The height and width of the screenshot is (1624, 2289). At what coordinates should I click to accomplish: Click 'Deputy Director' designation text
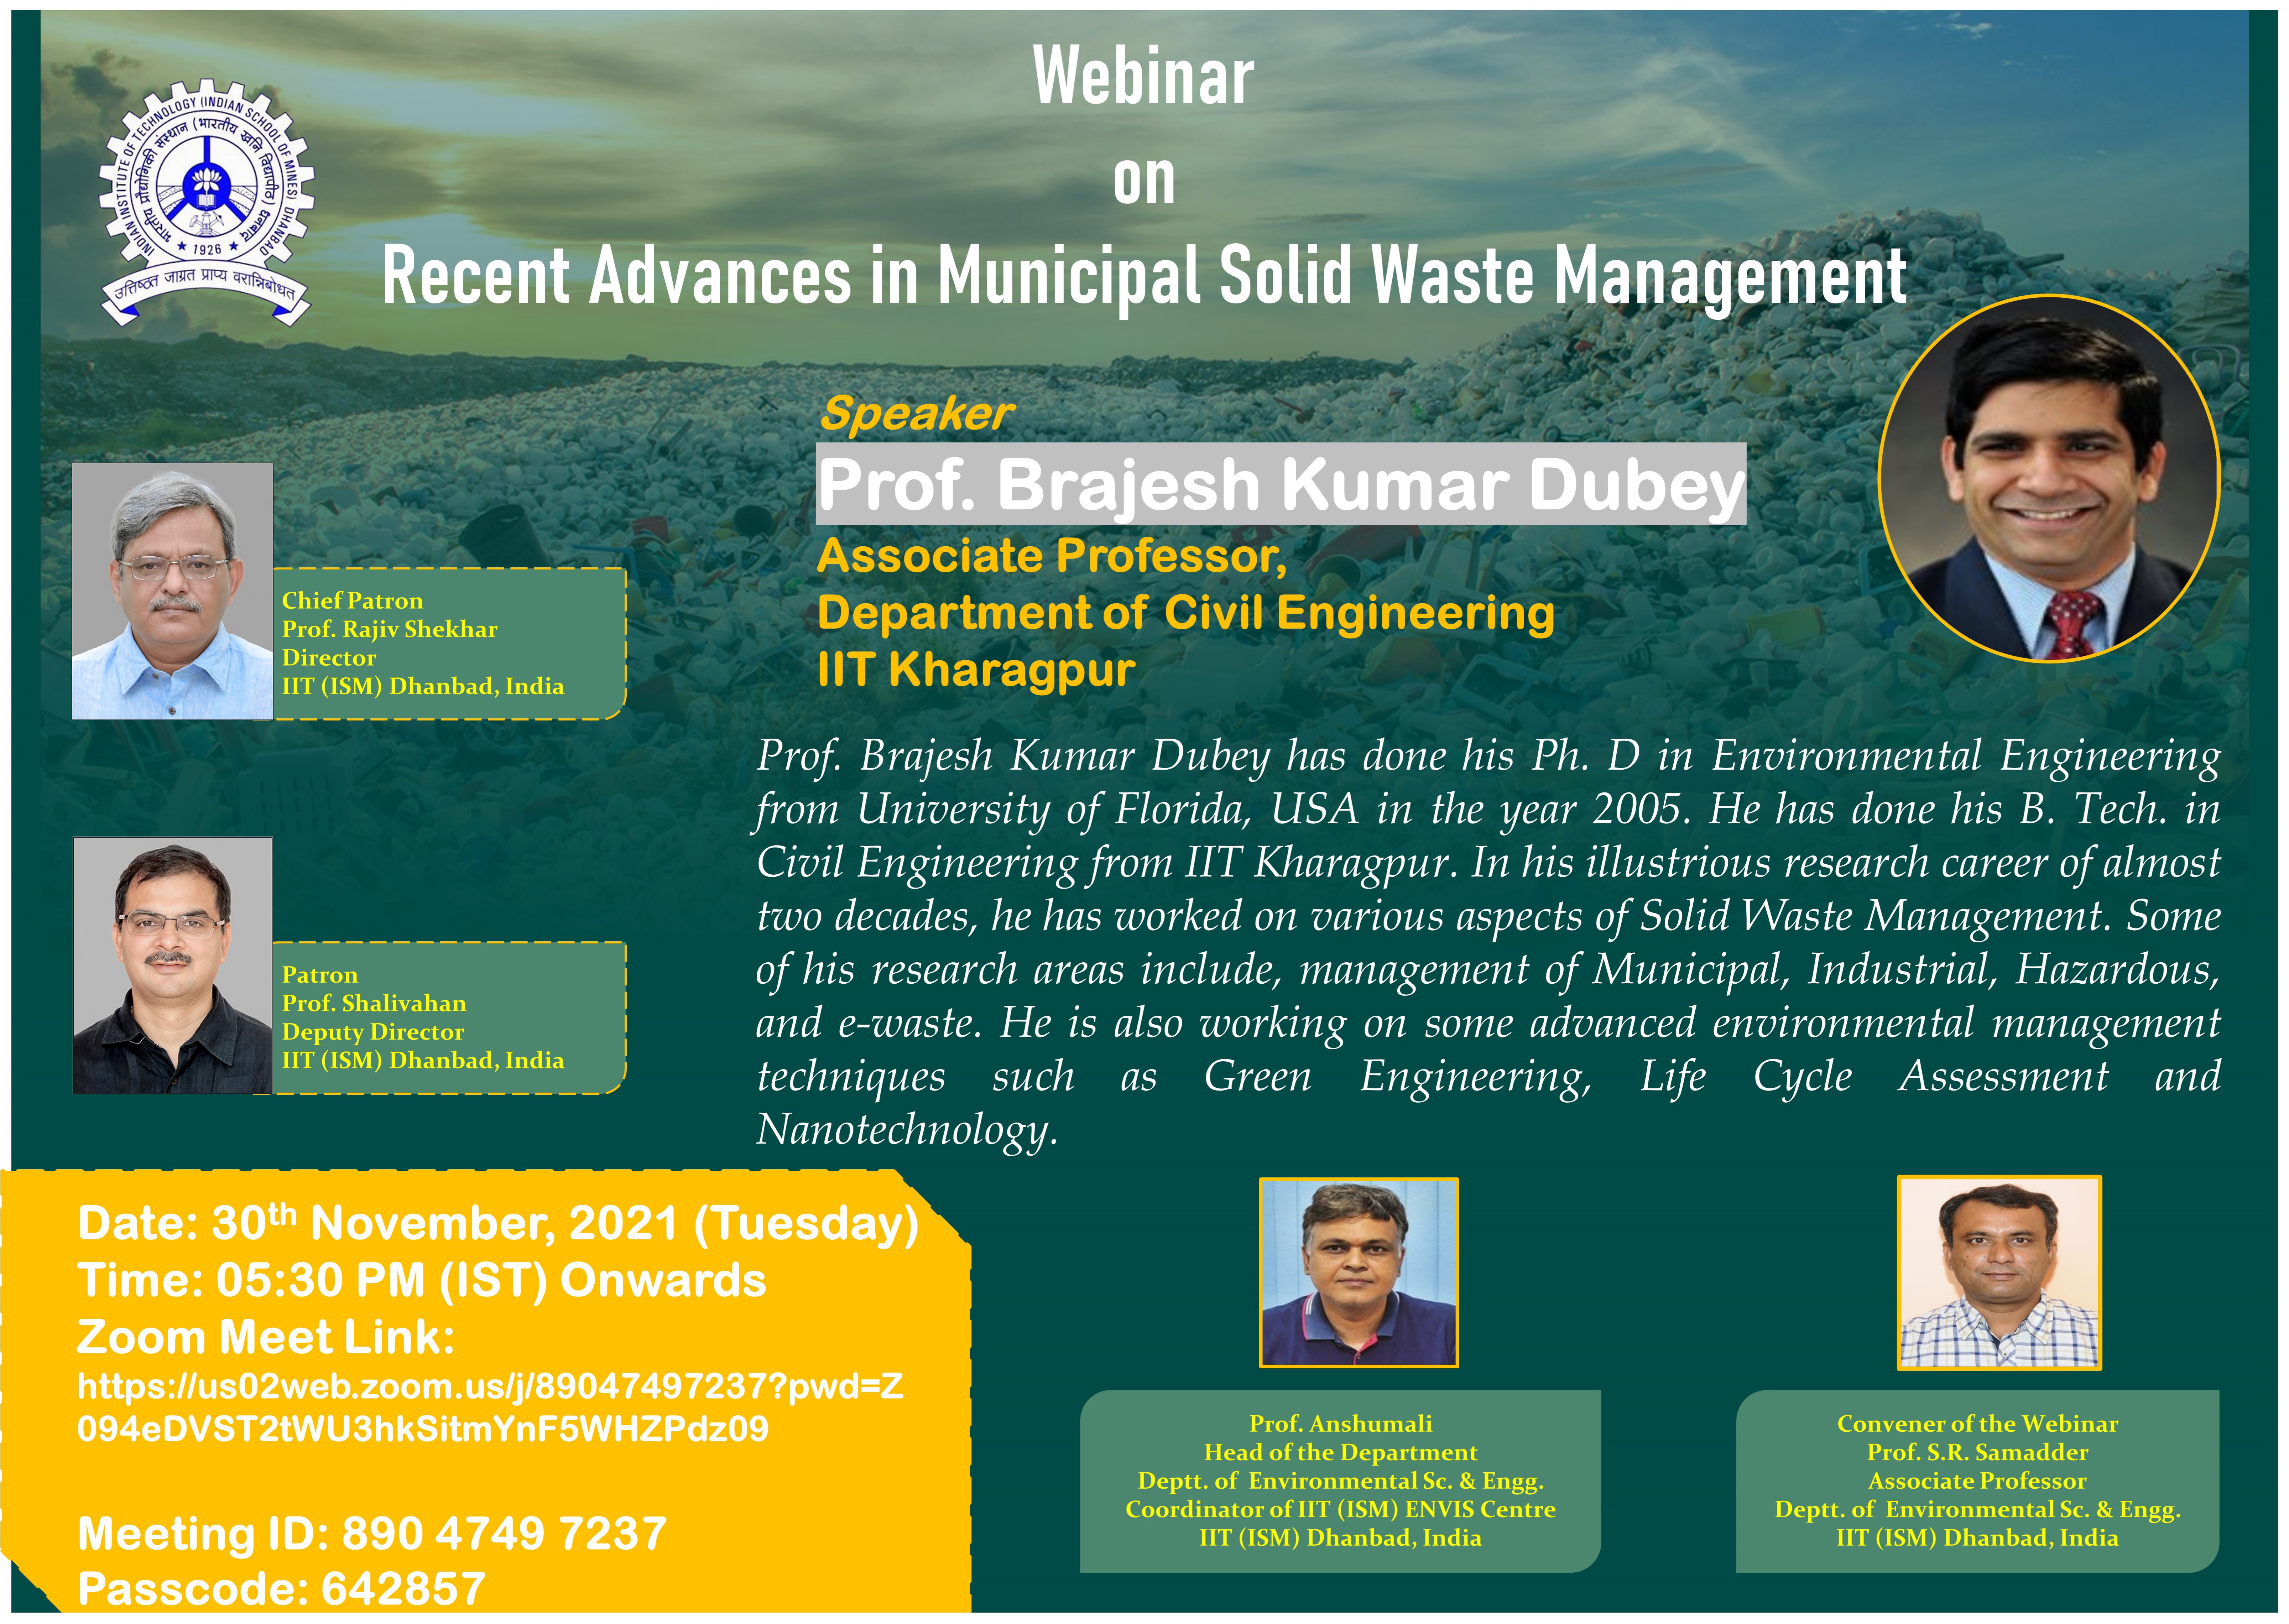[373, 1032]
